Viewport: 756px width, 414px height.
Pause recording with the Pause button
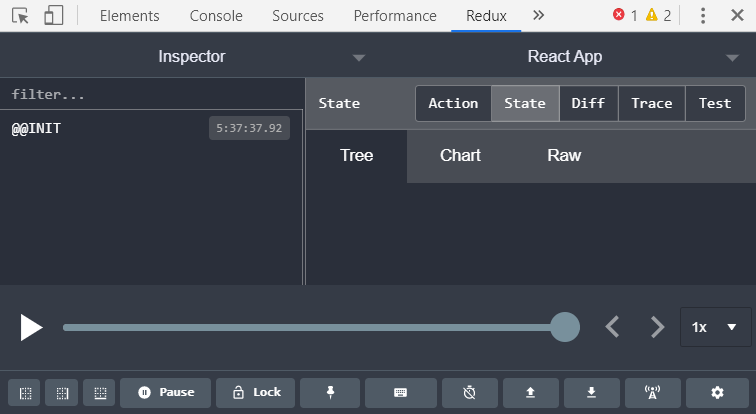pyautogui.click(x=165, y=393)
